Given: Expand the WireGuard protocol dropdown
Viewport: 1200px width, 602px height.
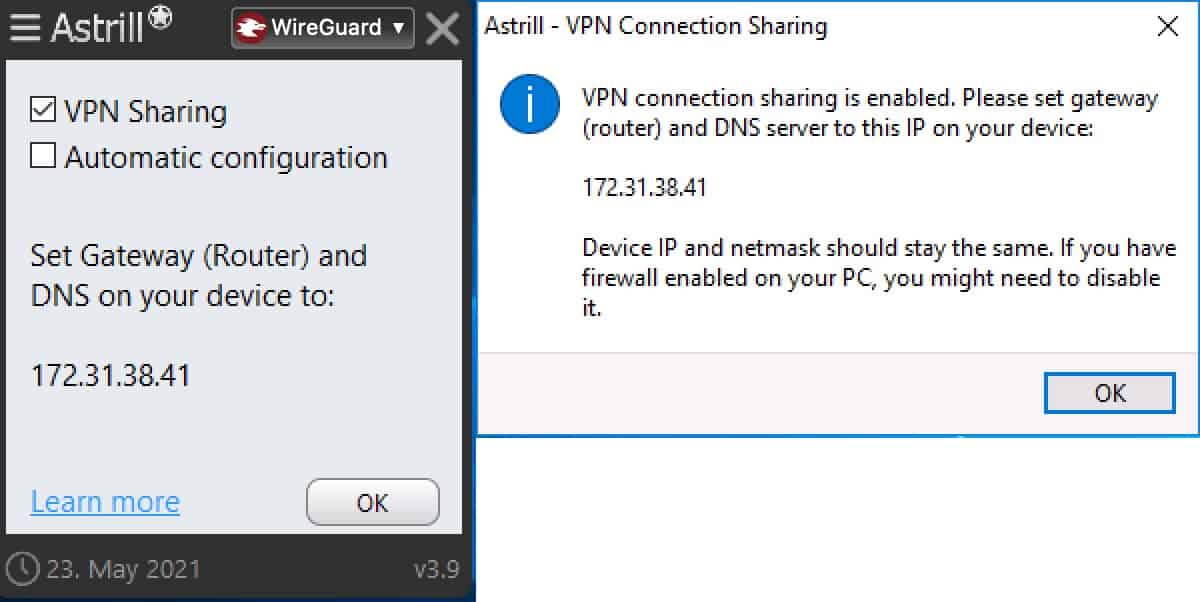Looking at the screenshot, I should tap(323, 28).
